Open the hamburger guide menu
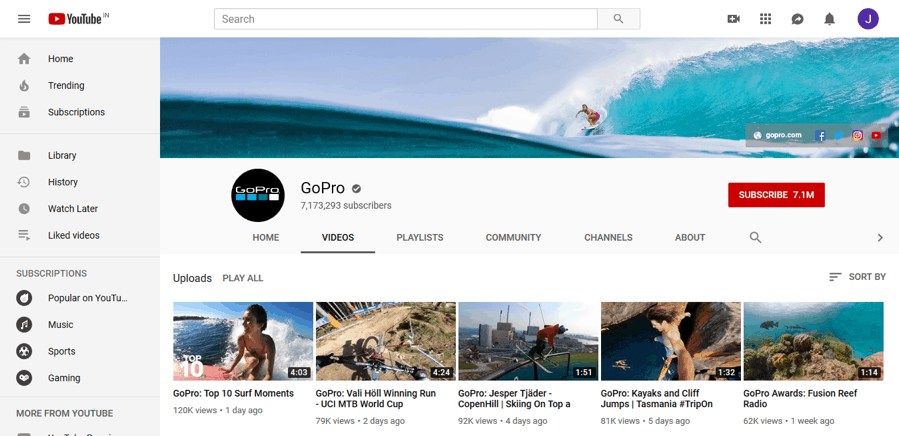The image size is (899, 436). coord(24,19)
